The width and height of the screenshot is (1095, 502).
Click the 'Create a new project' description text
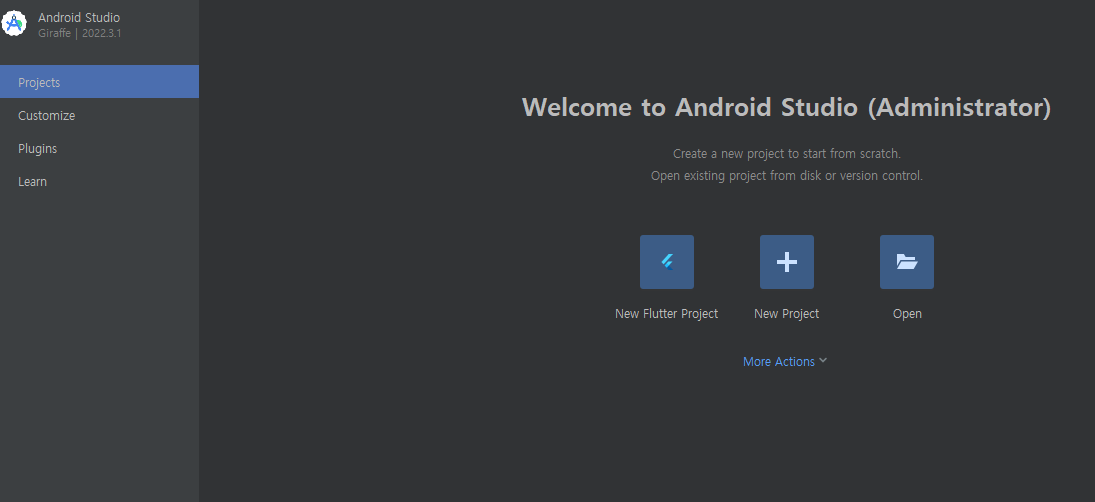click(x=787, y=153)
